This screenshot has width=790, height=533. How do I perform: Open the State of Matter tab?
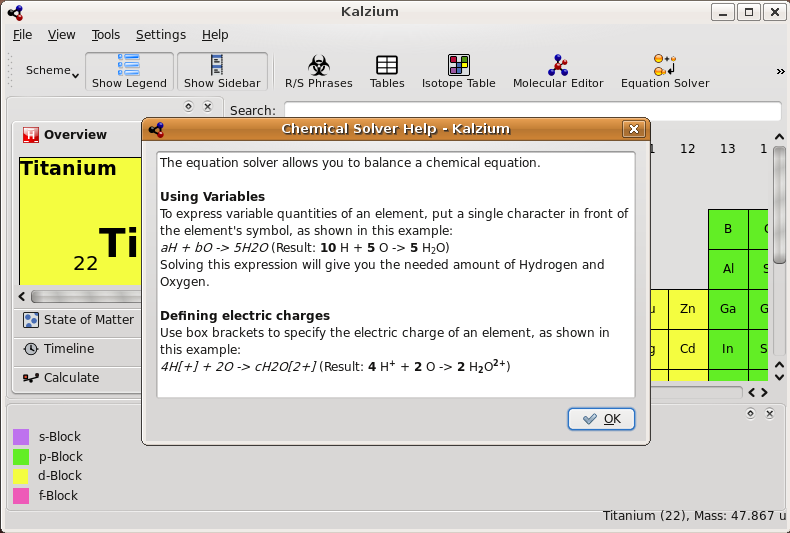[78, 320]
